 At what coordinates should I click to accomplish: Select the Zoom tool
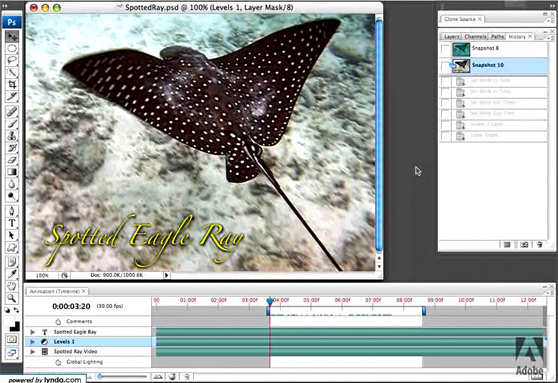tap(12, 298)
